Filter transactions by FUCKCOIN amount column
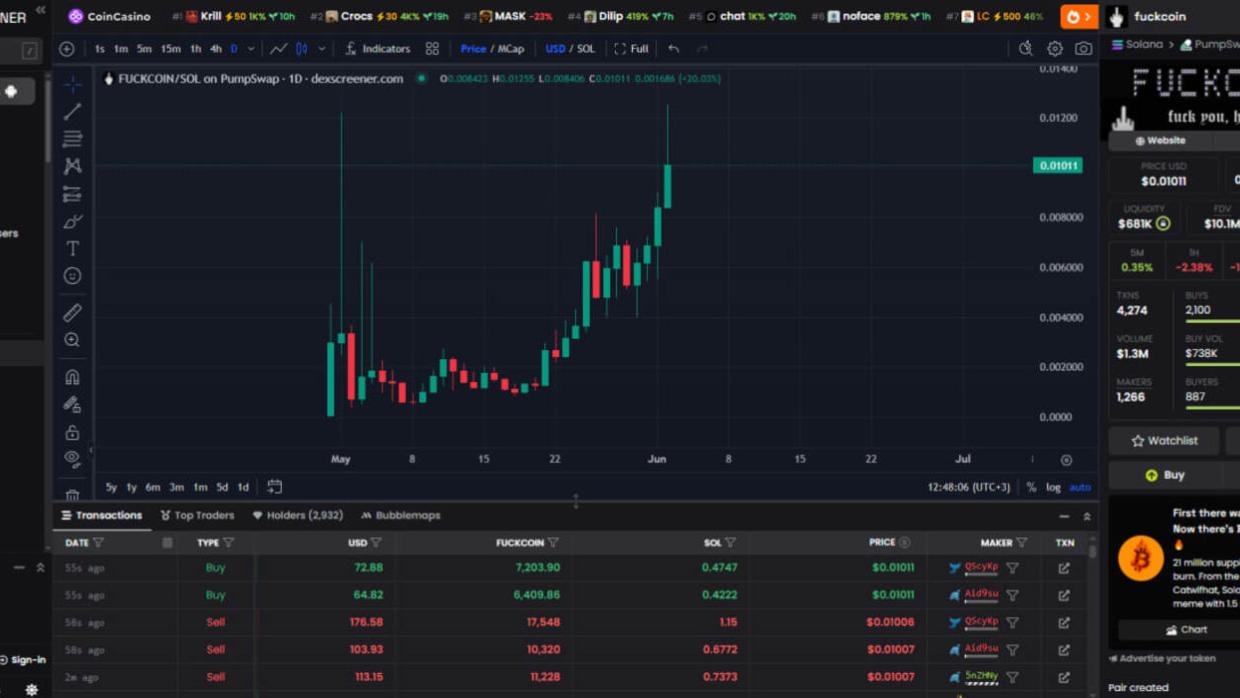The width and height of the screenshot is (1240, 698). click(x=553, y=543)
